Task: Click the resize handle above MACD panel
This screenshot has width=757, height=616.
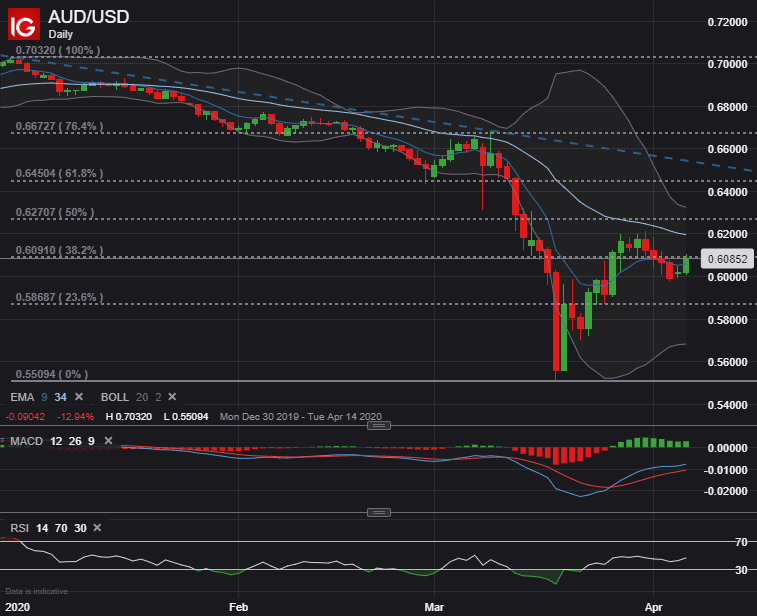Action: [x=378, y=425]
